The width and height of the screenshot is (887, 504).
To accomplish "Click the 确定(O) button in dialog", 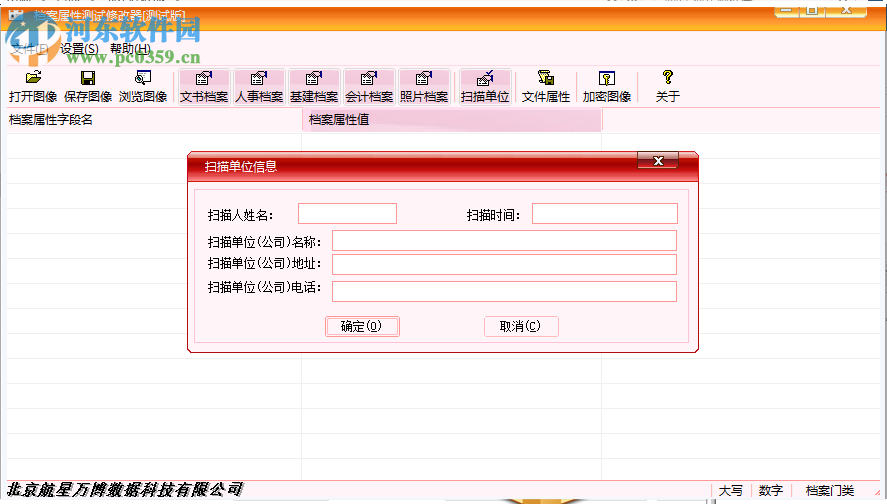I will (x=362, y=326).
